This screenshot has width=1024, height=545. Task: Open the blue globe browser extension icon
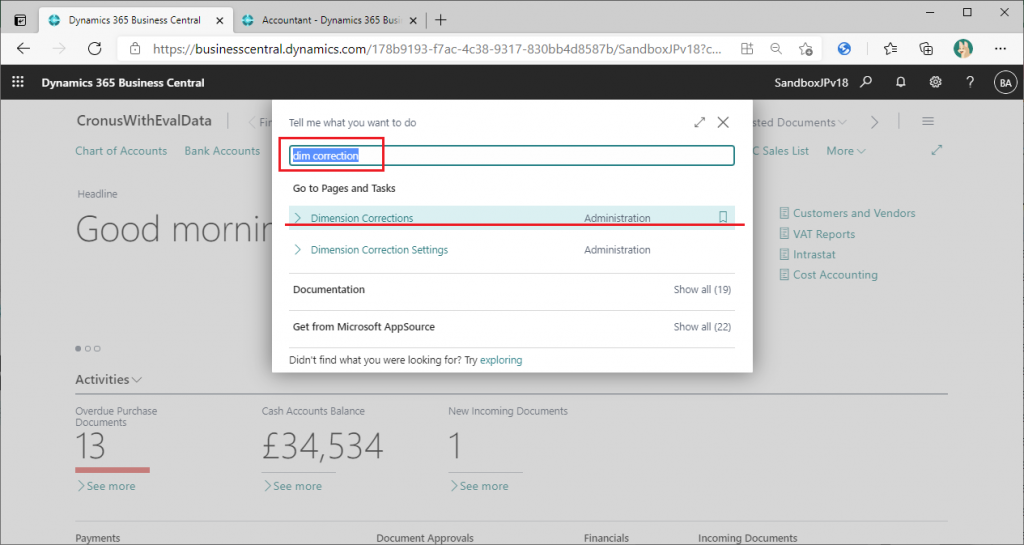click(x=844, y=48)
